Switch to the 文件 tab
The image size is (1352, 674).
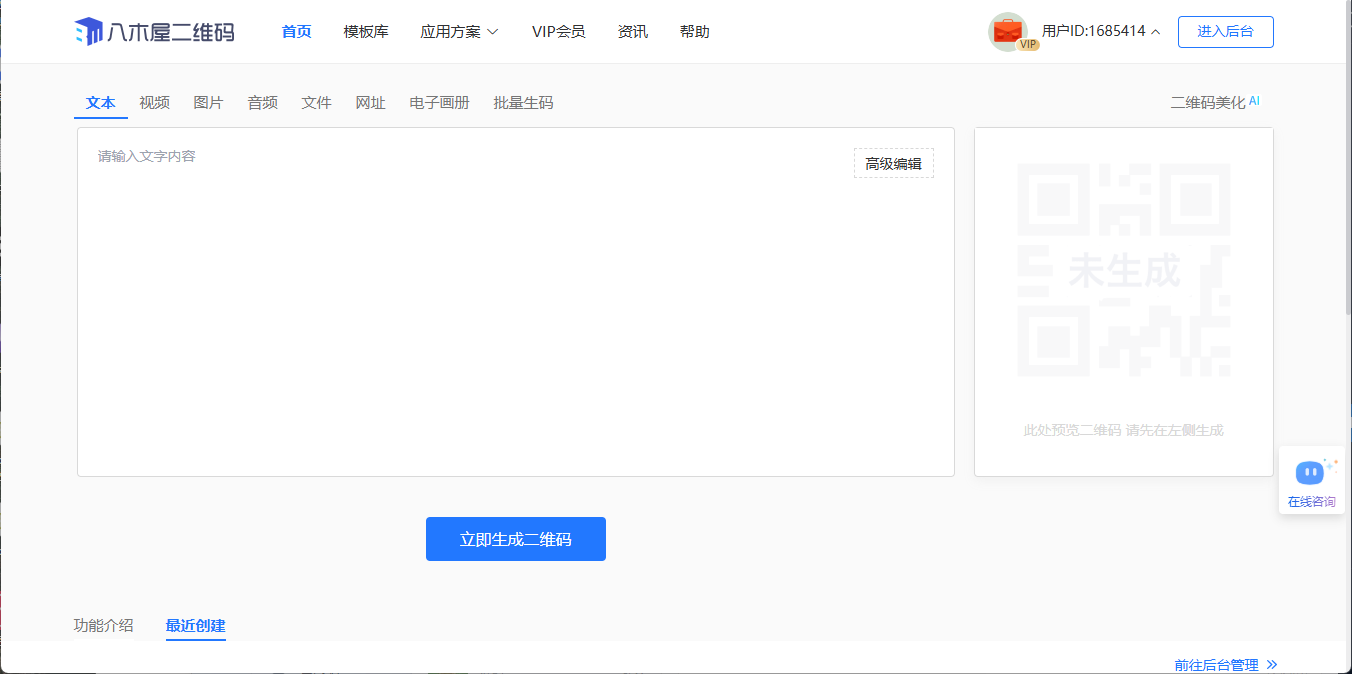tap(317, 103)
